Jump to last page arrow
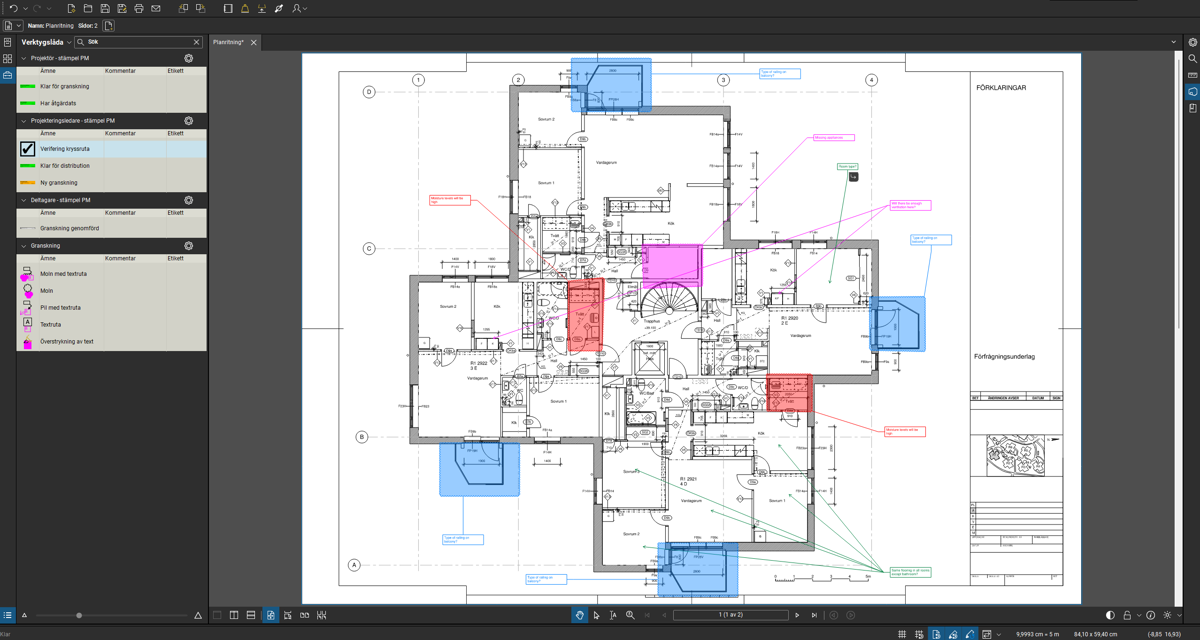 [814, 615]
